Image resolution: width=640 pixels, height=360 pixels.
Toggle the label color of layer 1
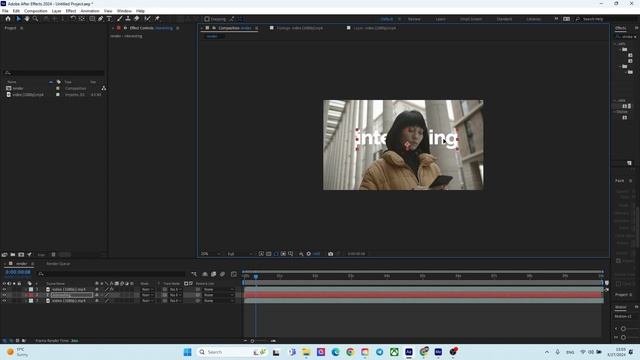[x=31, y=289]
